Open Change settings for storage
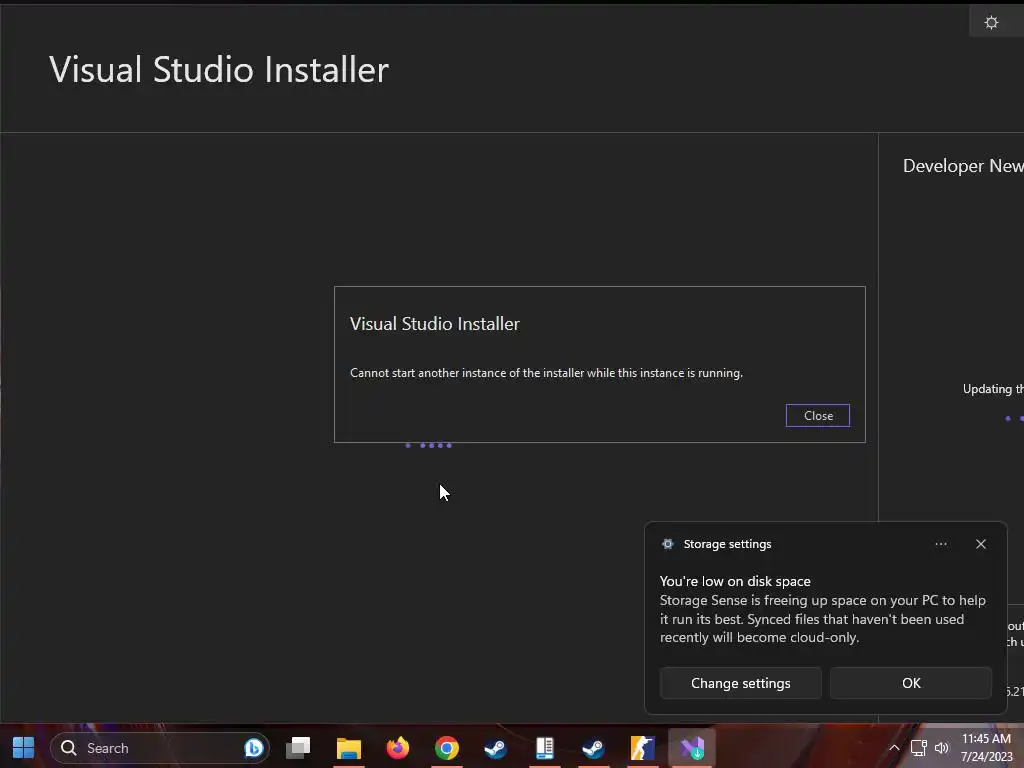Viewport: 1024px width, 768px height. (x=741, y=683)
